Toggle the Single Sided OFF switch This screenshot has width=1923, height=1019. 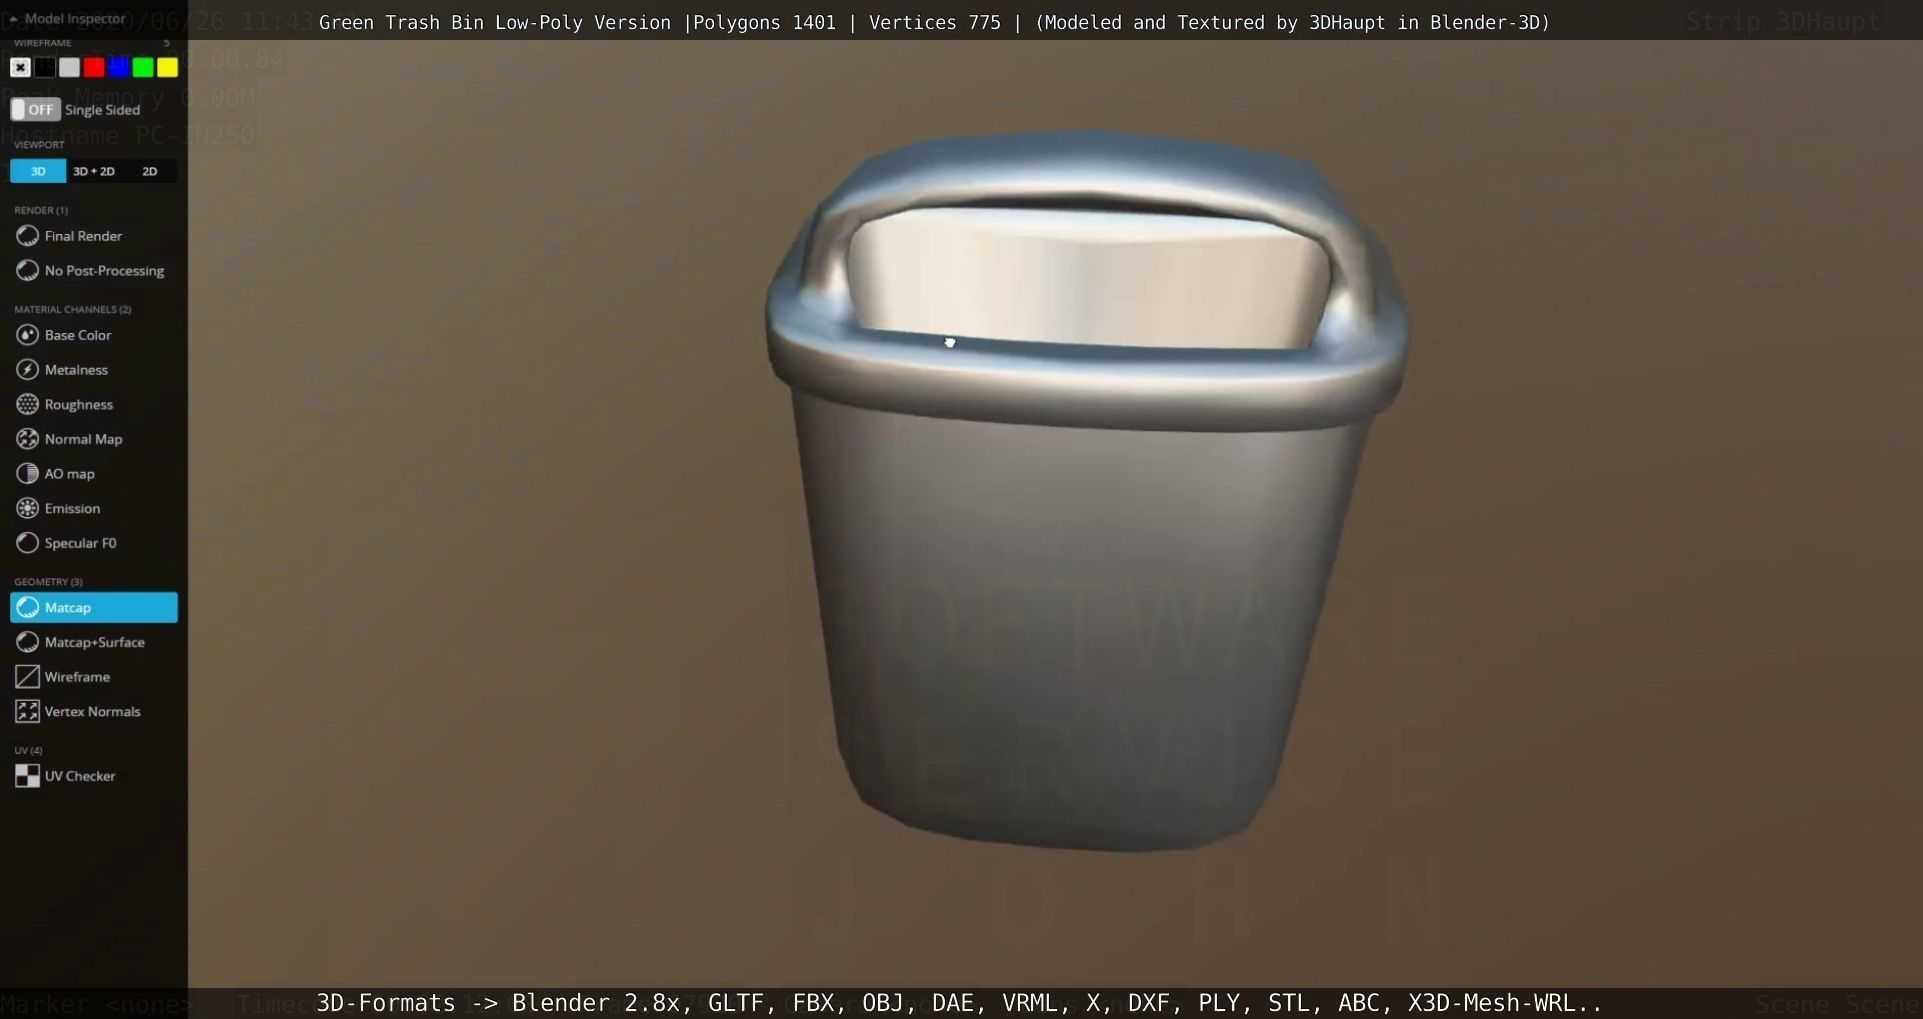tap(35, 109)
